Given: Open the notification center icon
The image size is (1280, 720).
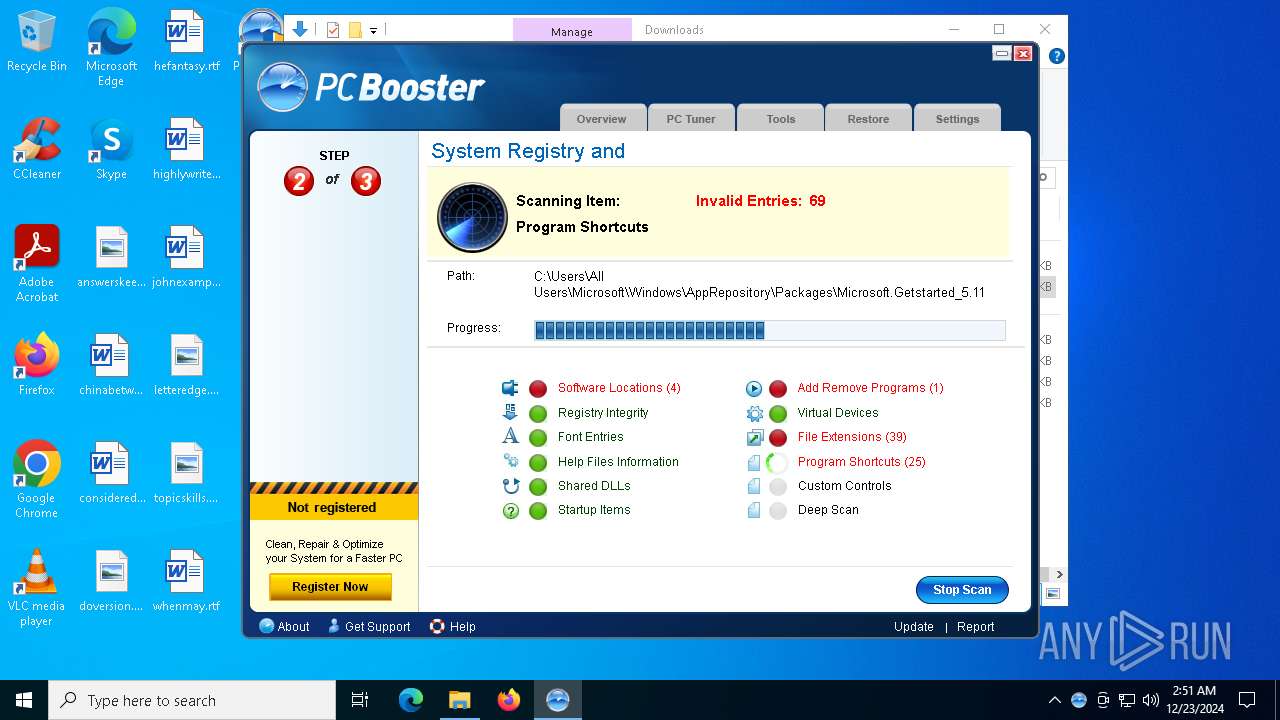Looking at the screenshot, I should pyautogui.click(x=1247, y=700).
